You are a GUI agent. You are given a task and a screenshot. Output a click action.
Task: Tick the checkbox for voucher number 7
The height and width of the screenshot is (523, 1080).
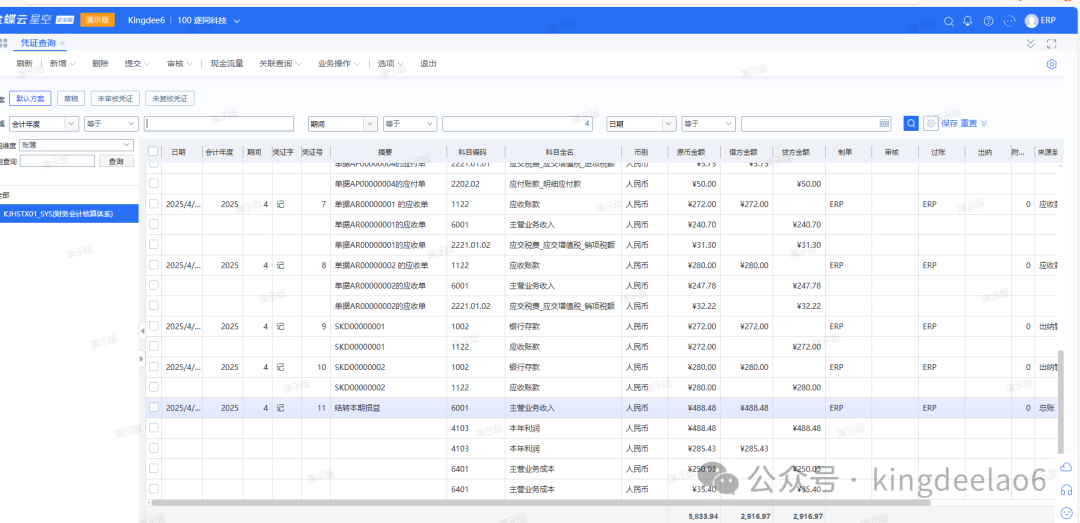tap(154, 204)
